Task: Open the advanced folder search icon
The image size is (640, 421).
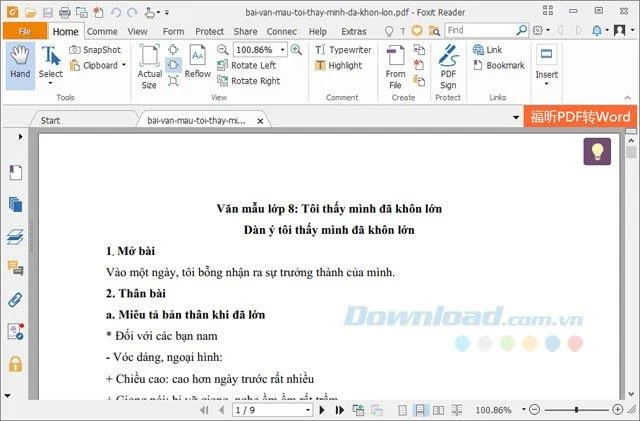Action: click(x=434, y=31)
